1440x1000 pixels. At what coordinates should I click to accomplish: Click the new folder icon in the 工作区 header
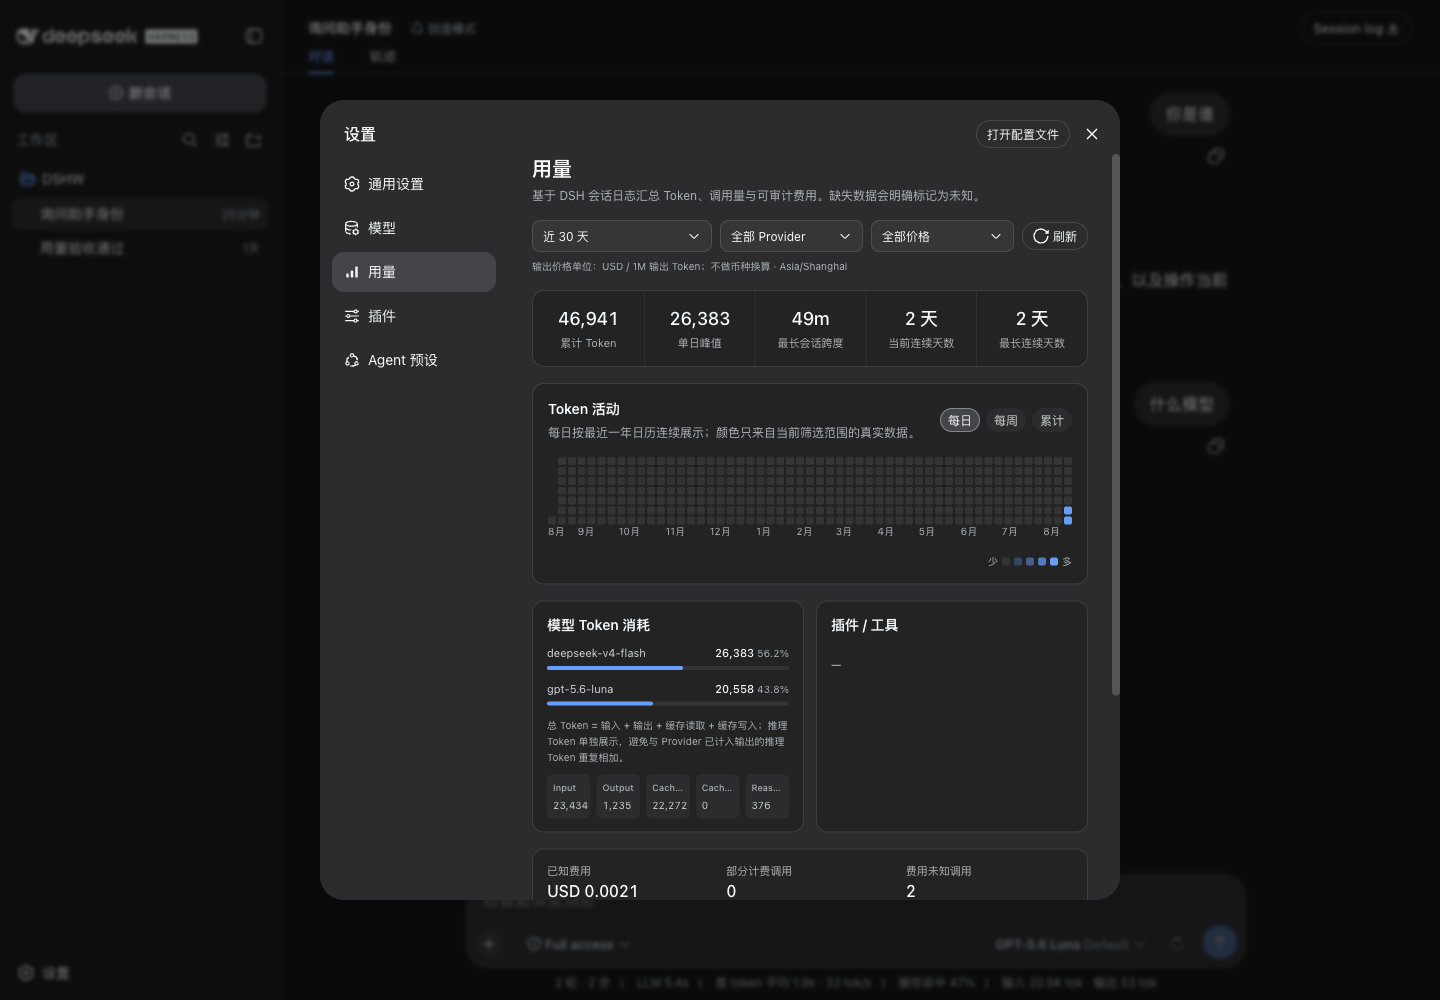point(253,140)
